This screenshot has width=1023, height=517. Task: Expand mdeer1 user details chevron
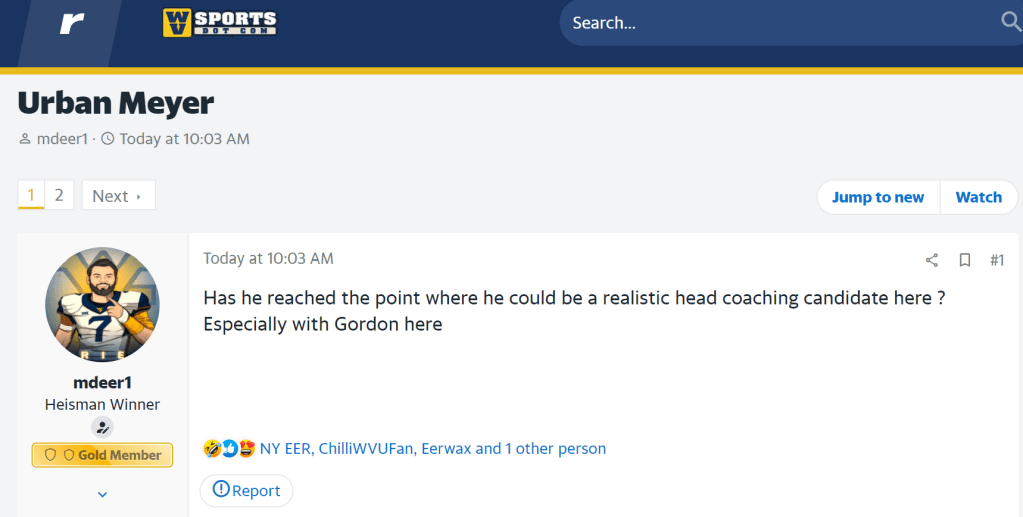[x=102, y=494]
